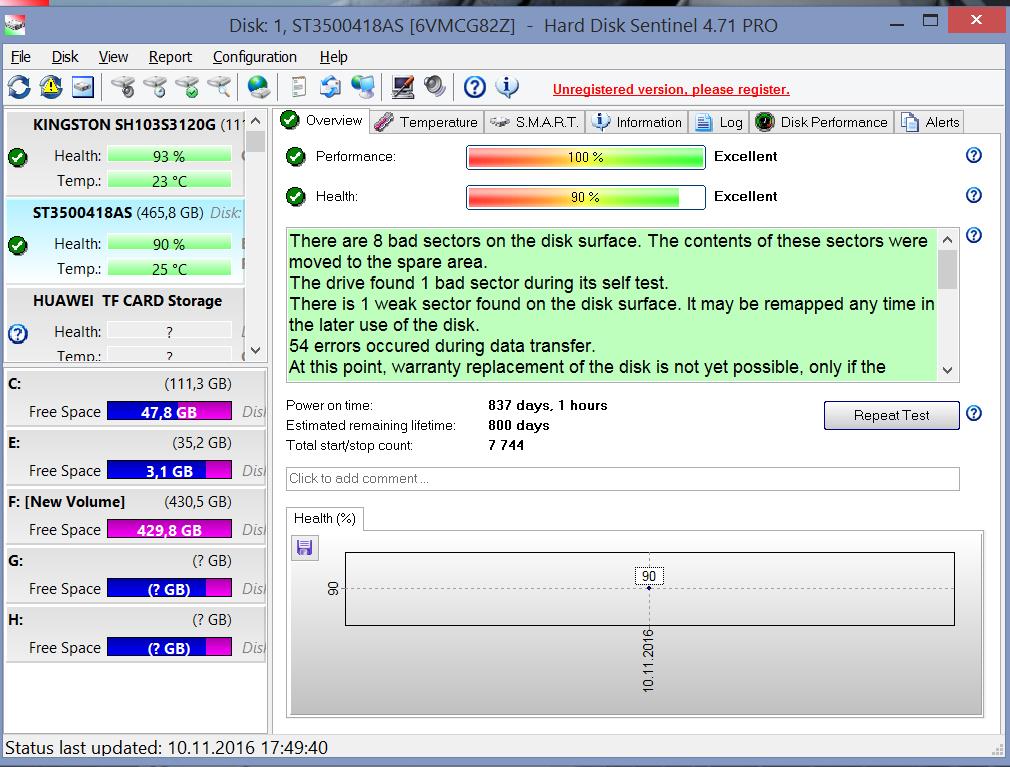1010x767 pixels.
Task: Click the blue question mark help toolbar icon
Action: (475, 88)
